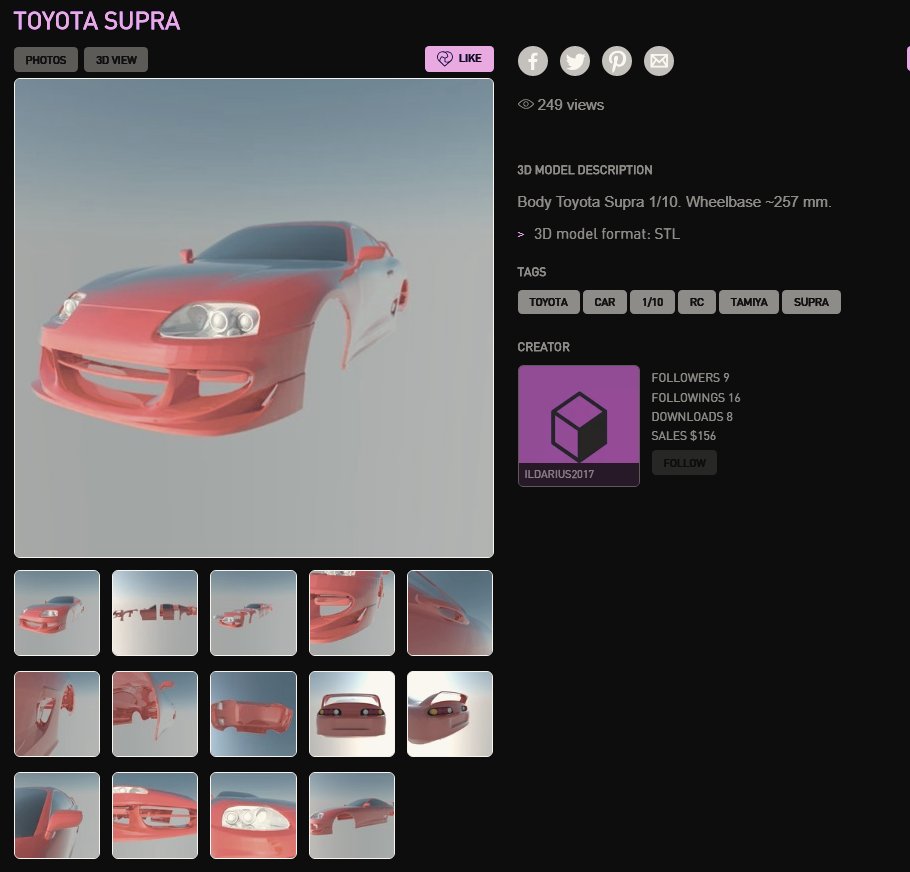Image resolution: width=910 pixels, height=872 pixels.
Task: Share model on Facebook
Action: [x=532, y=61]
